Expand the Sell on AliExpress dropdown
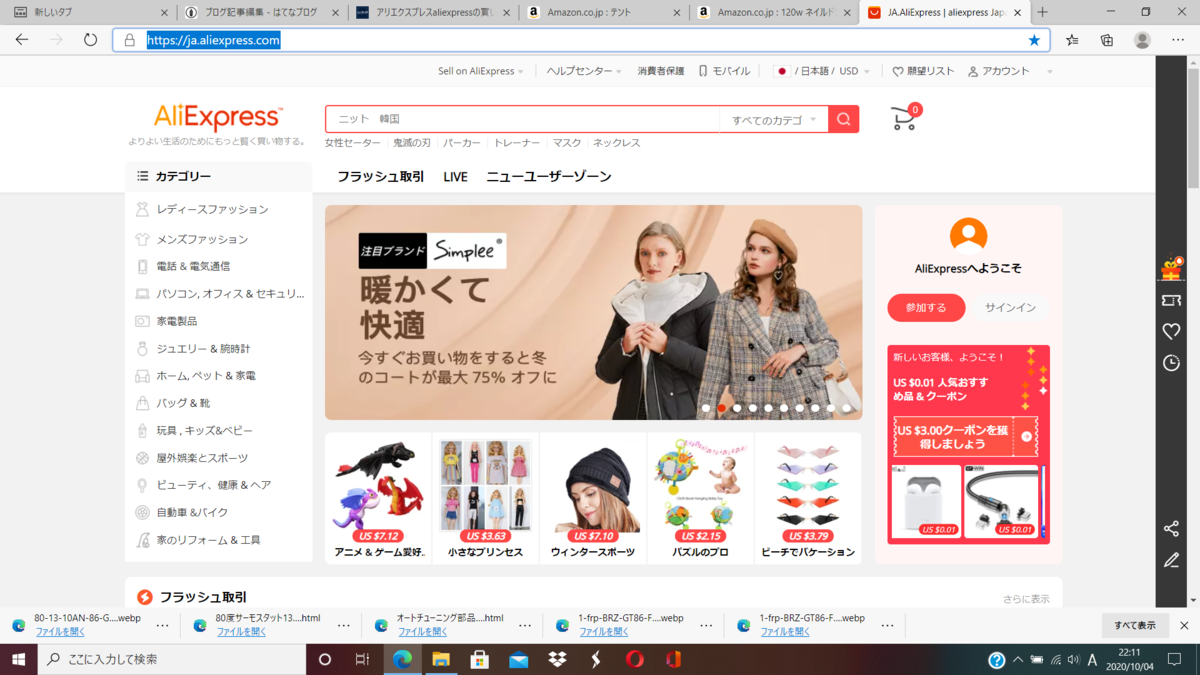1200x675 pixels. point(481,71)
